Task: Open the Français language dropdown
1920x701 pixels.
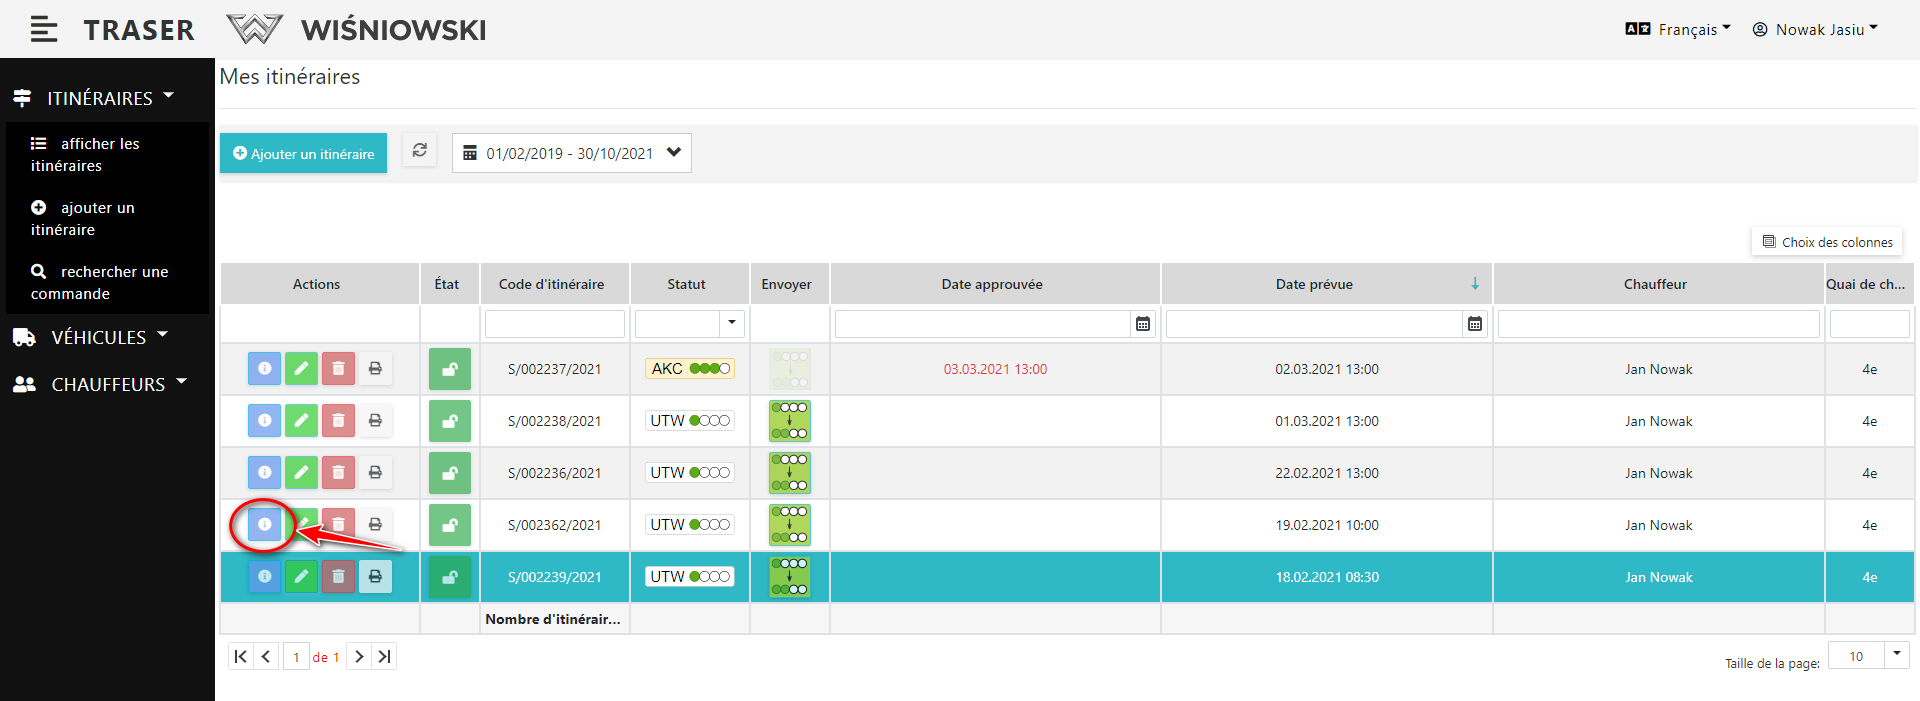Action: pos(1678,30)
